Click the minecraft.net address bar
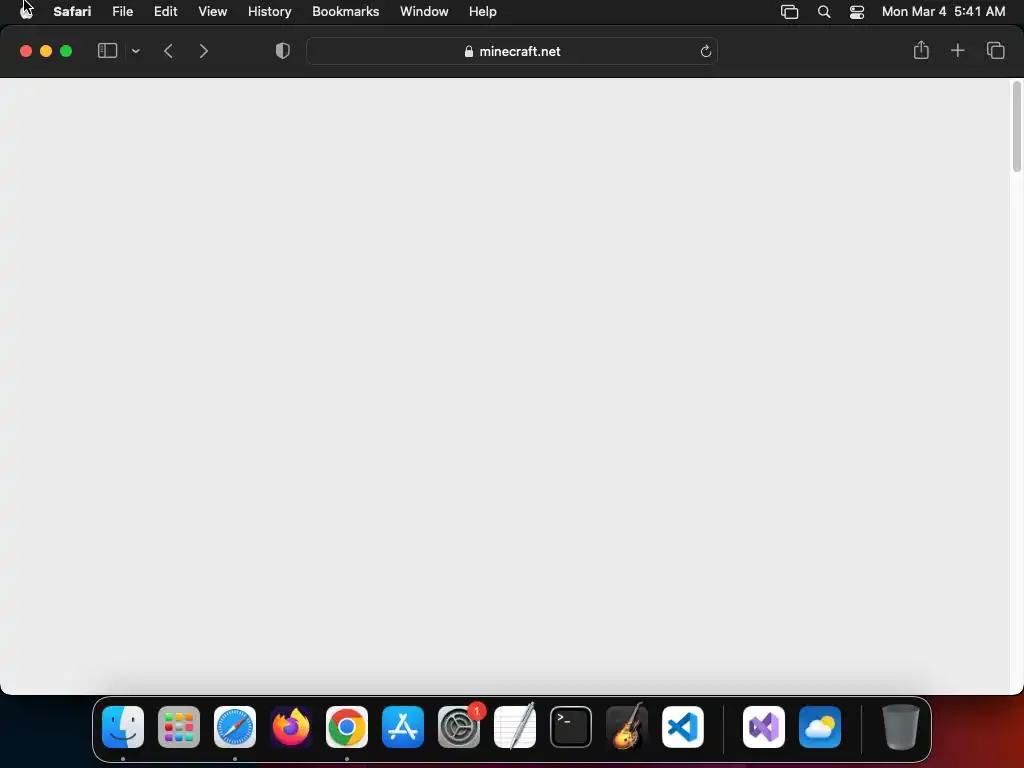 tap(512, 51)
